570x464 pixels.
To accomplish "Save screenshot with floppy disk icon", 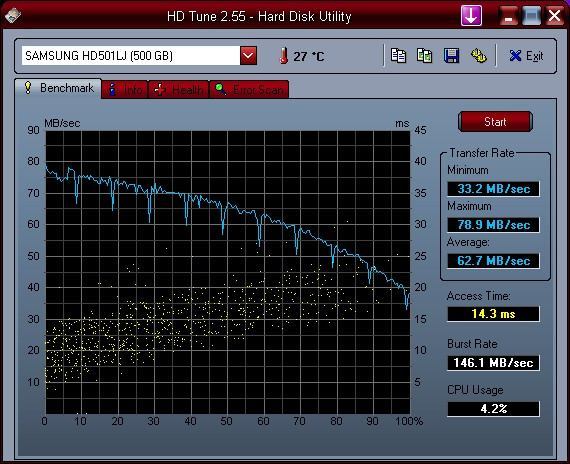I will (451, 56).
